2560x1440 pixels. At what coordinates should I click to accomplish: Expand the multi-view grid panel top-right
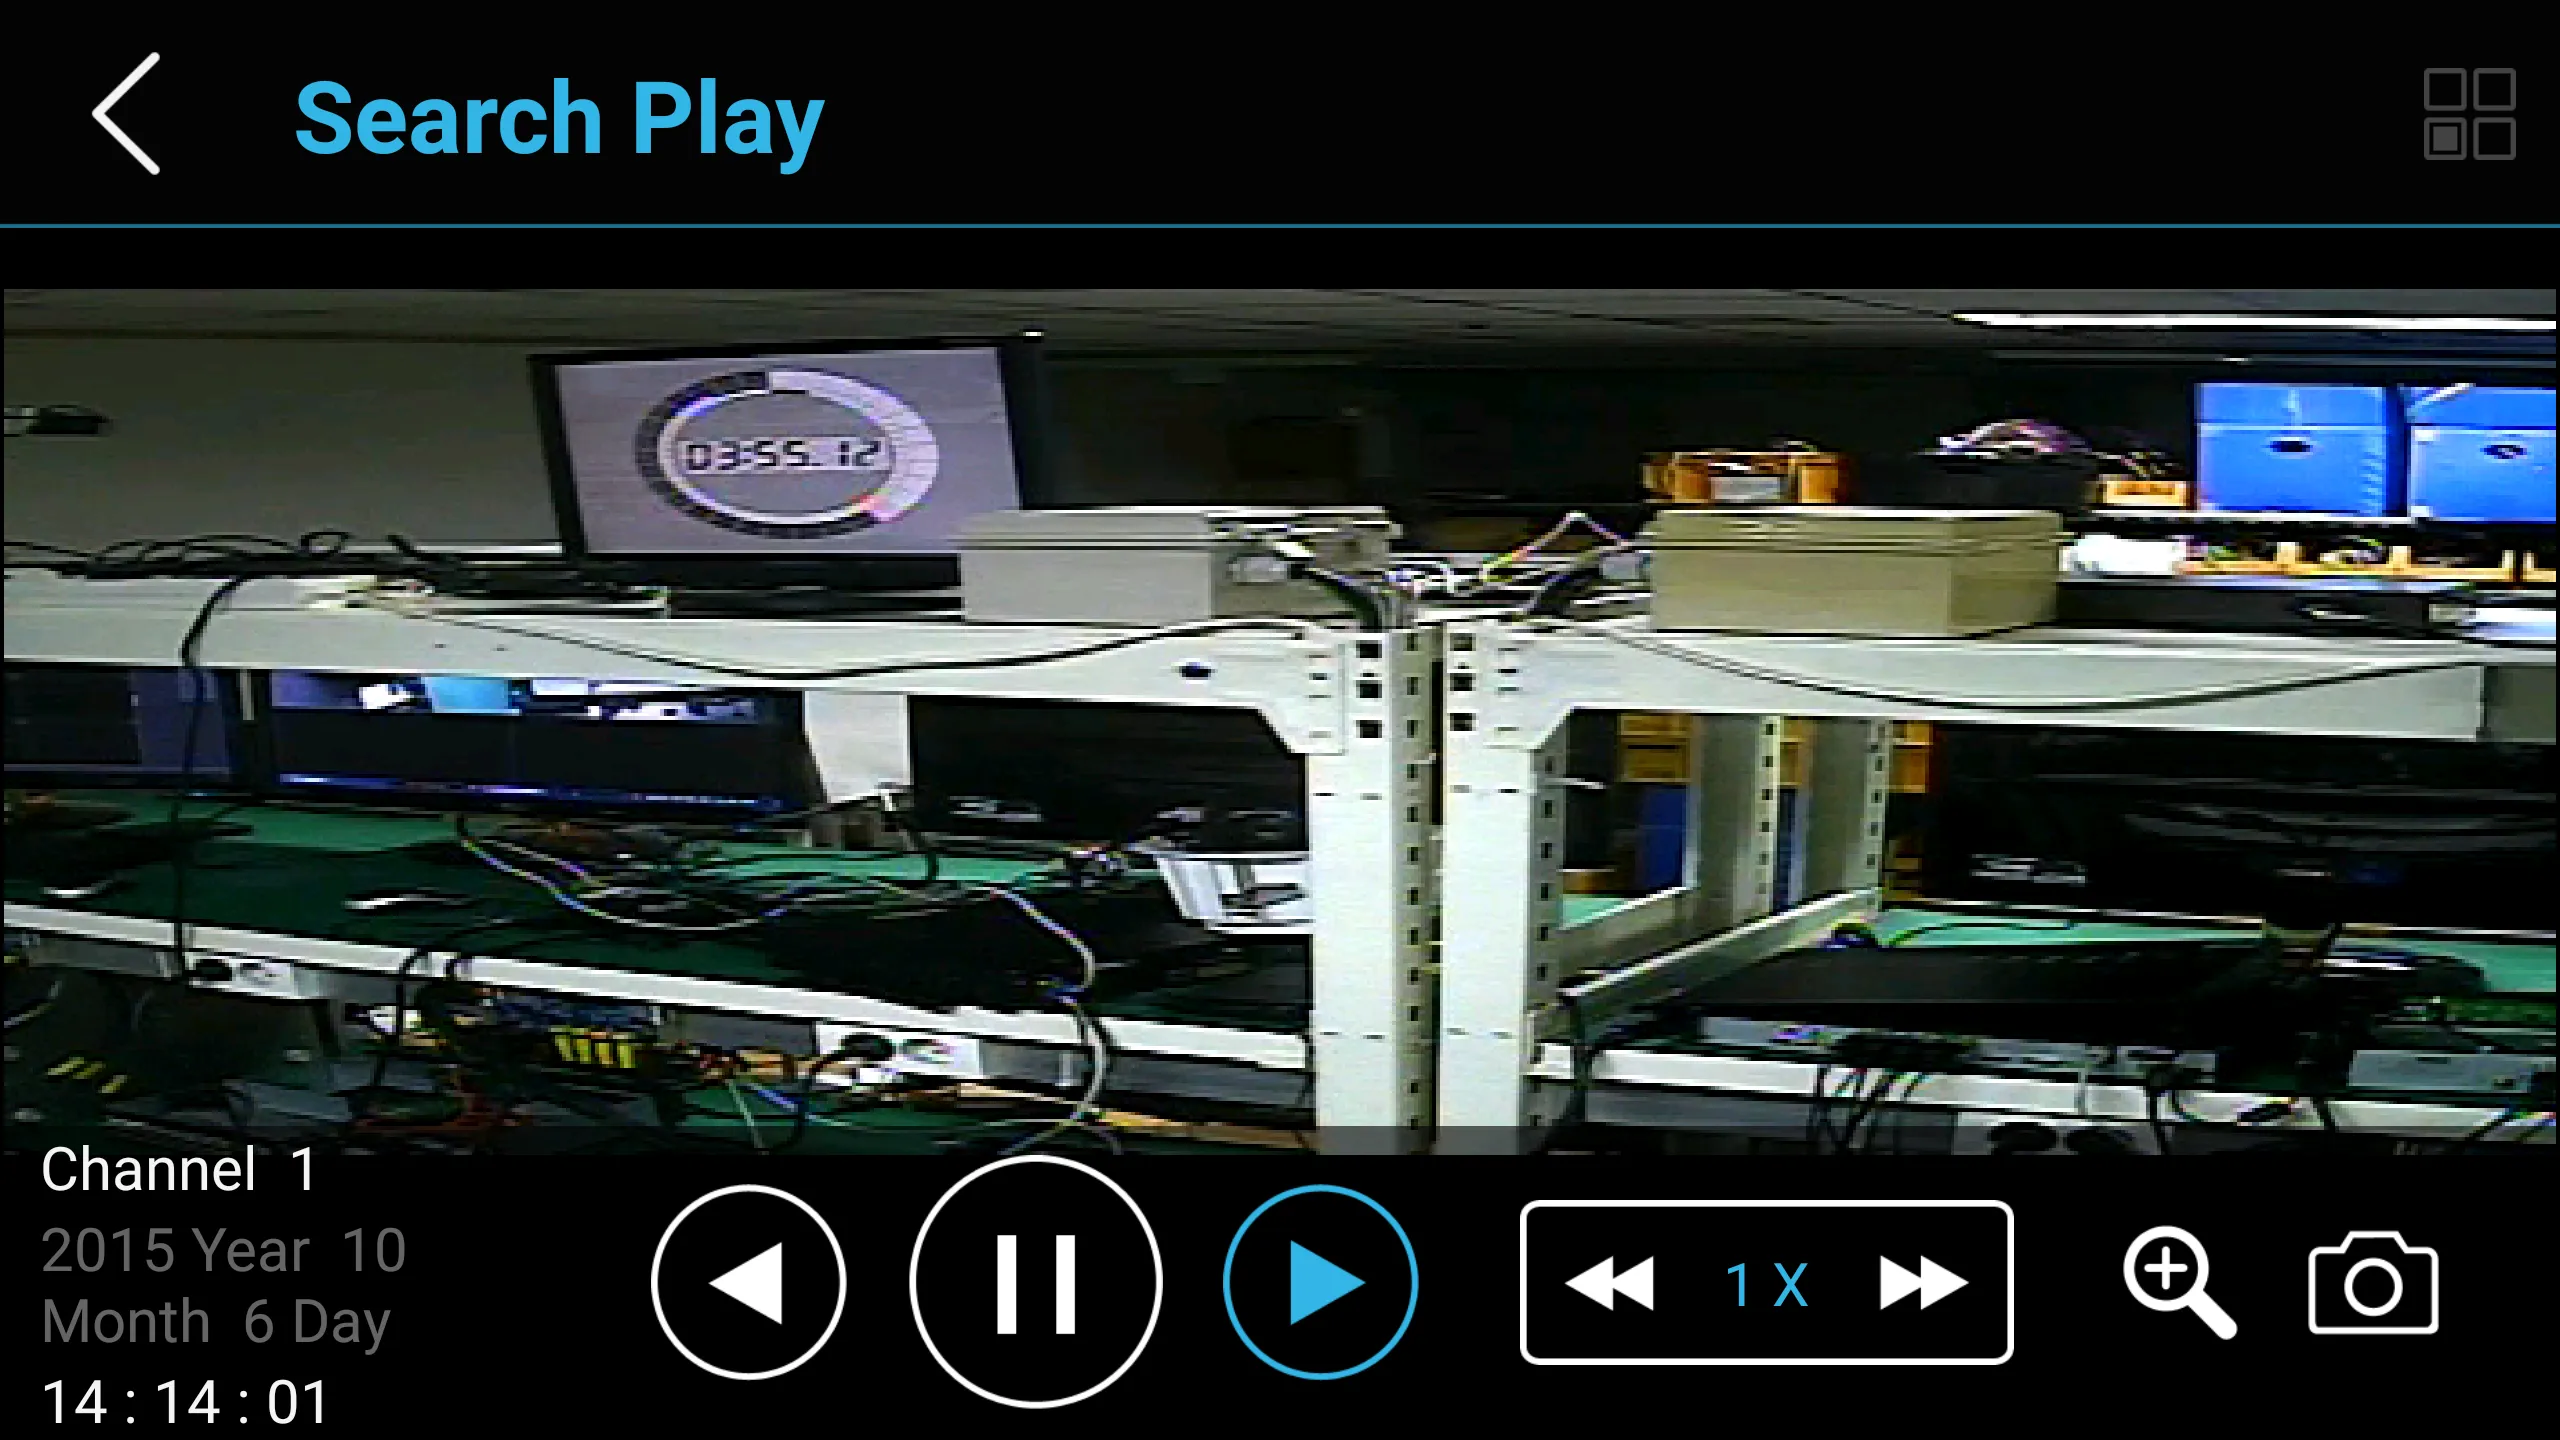pos(2474,113)
